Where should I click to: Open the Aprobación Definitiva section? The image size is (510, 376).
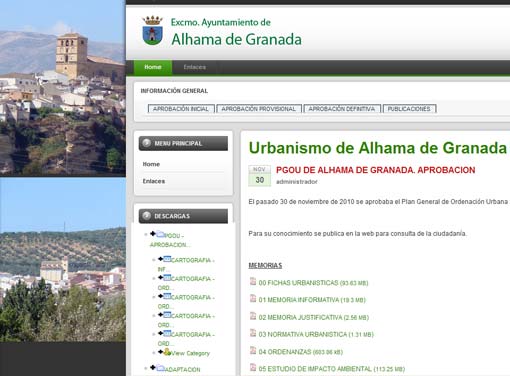tap(342, 109)
